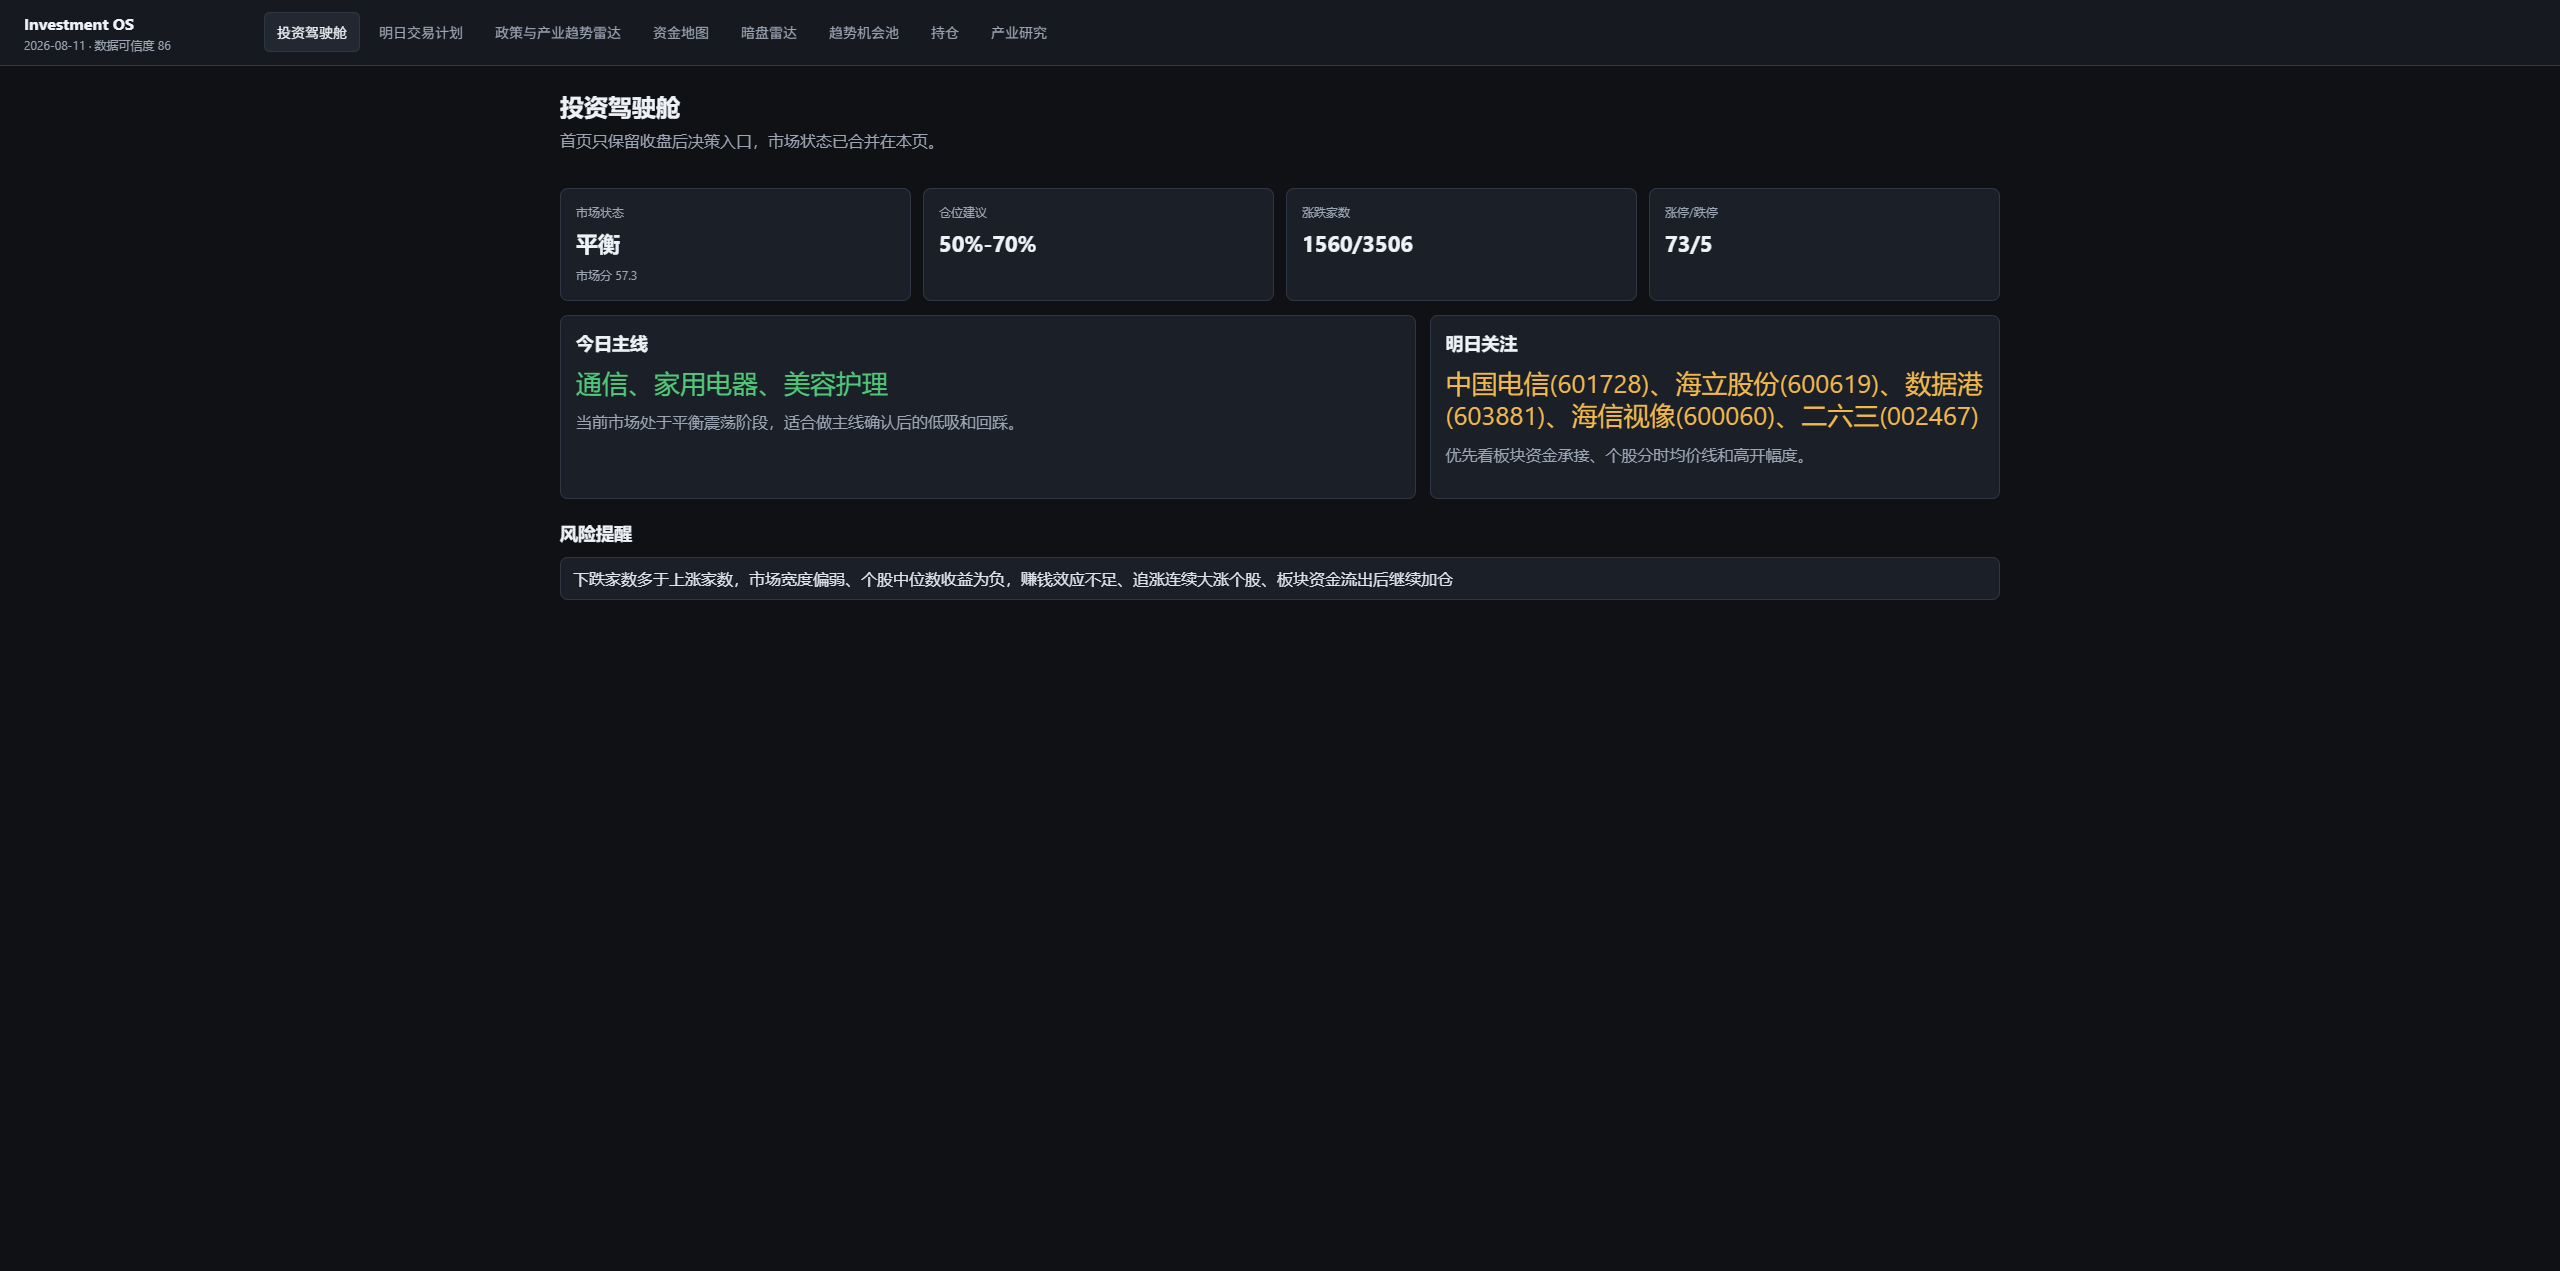Screen dimensions: 2560x1271
Task: Open the 趋势机会池 tab
Action: [x=863, y=33]
